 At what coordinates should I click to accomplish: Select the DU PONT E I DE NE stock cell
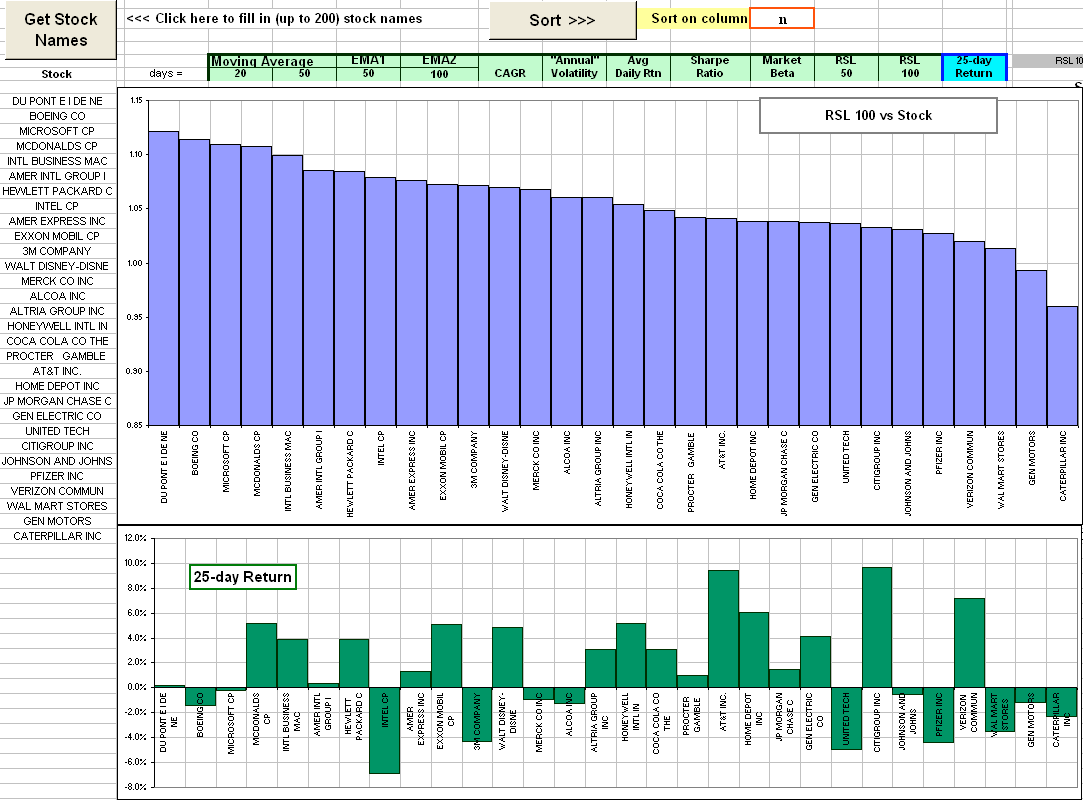tap(57, 101)
